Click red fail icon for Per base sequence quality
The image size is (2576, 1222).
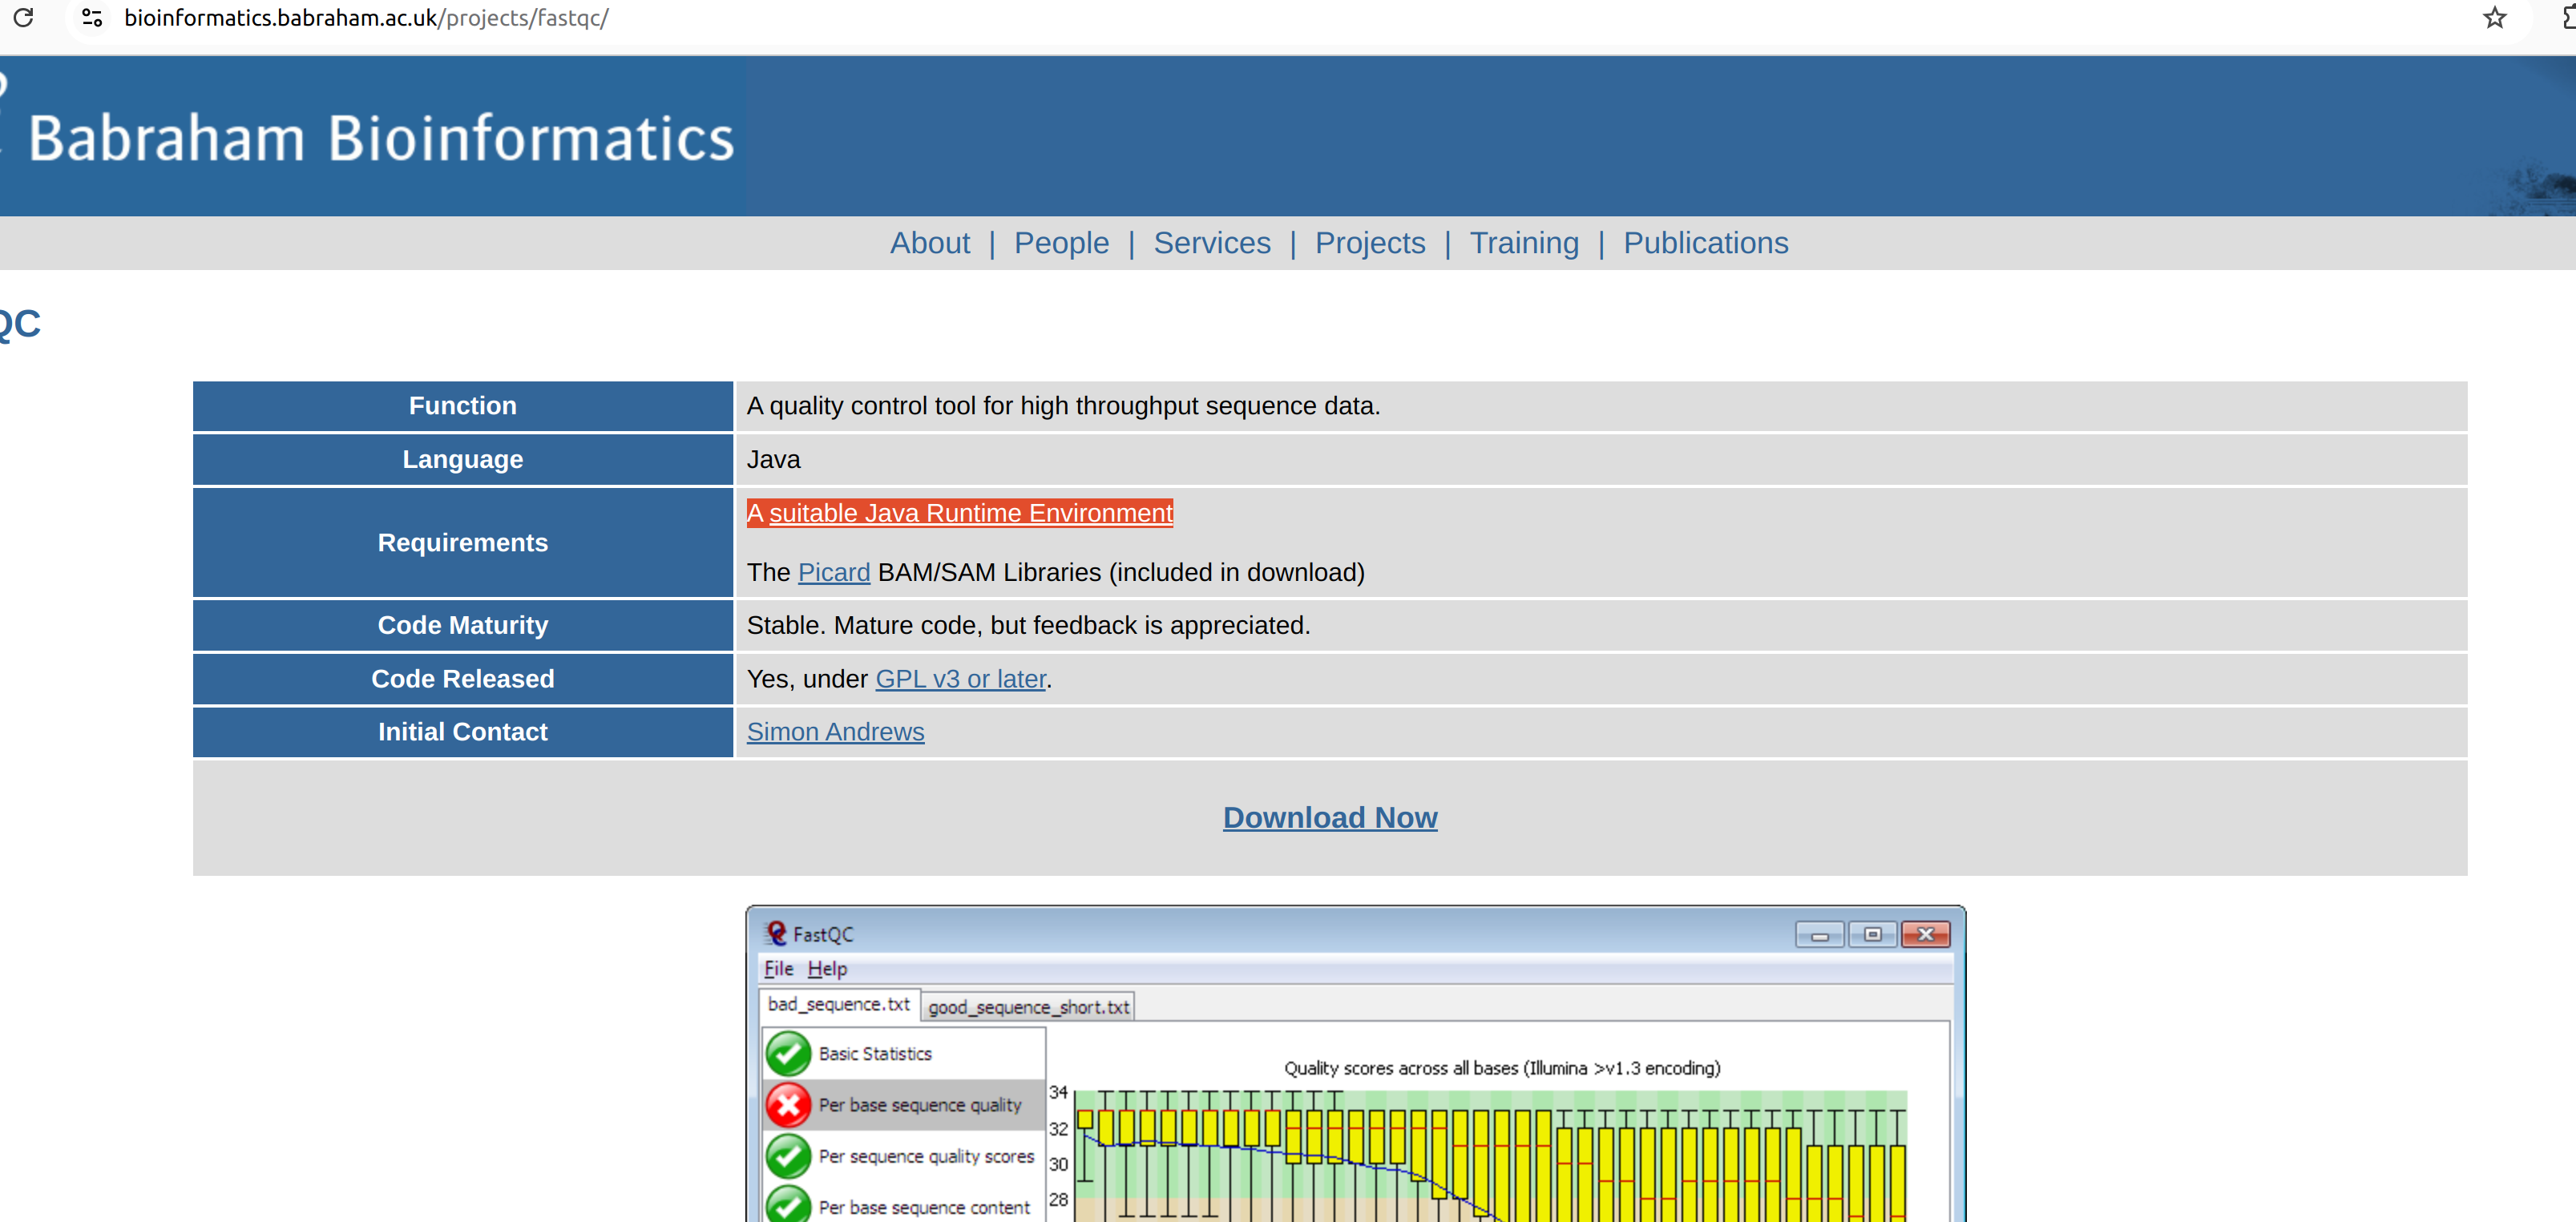(788, 1105)
